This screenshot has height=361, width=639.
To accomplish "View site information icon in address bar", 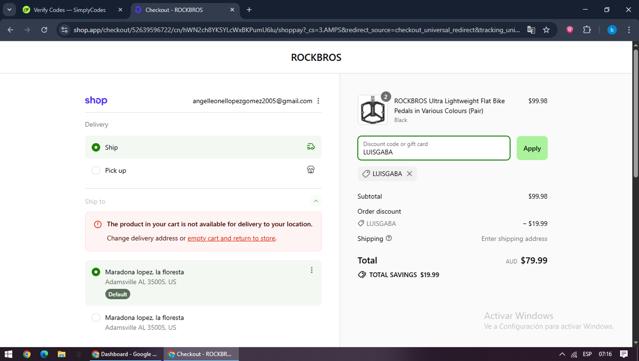I will pos(64,30).
